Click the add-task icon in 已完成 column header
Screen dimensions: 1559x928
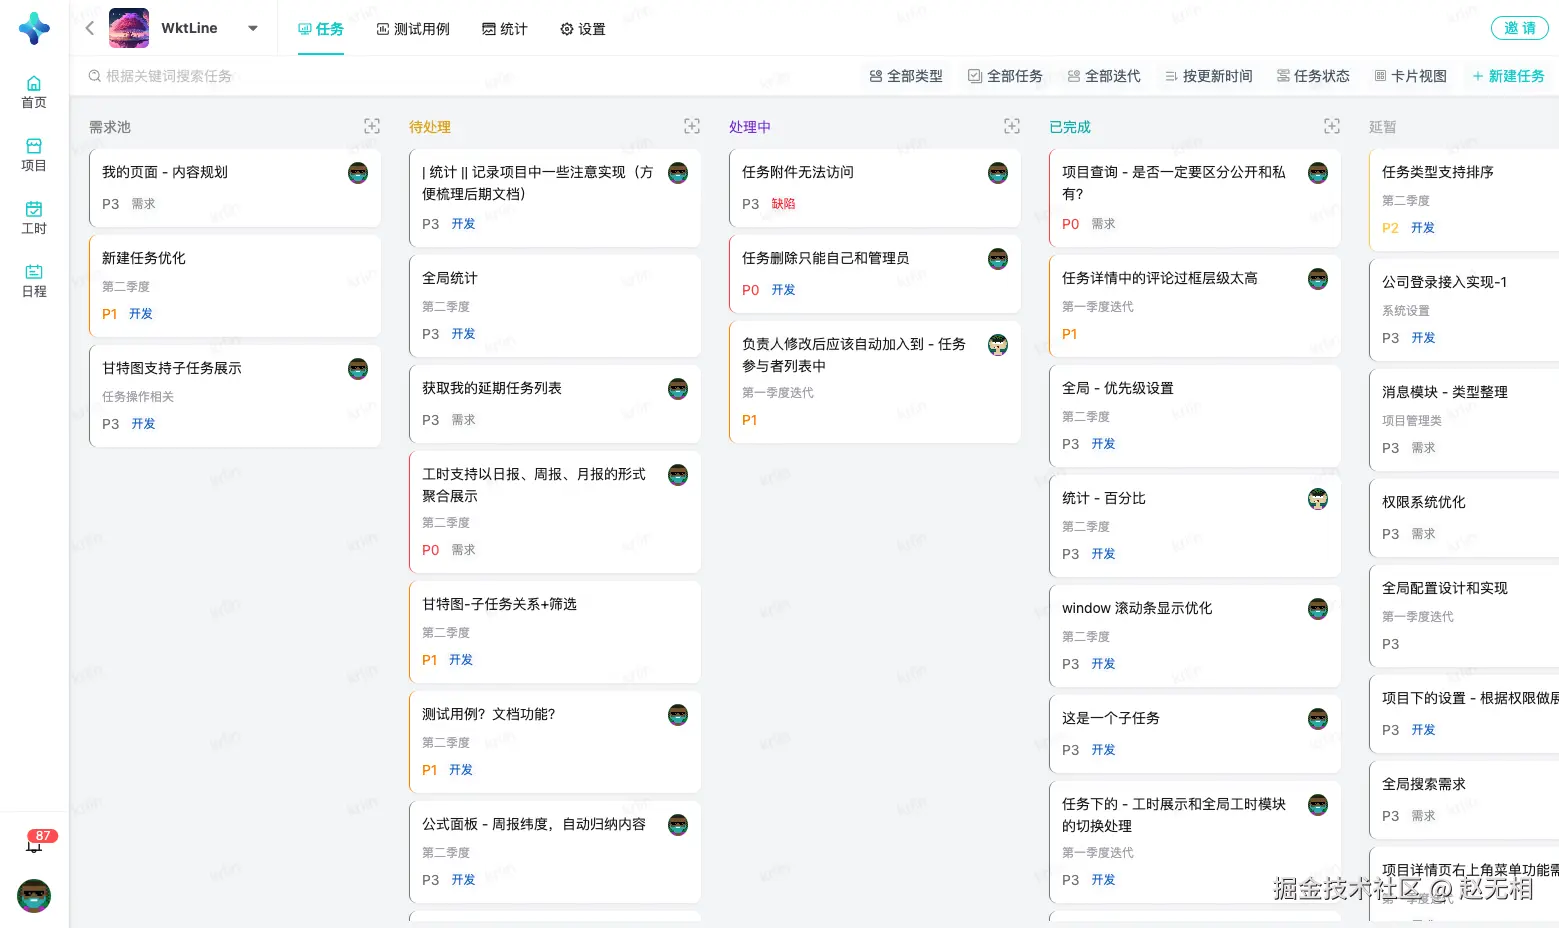pyautogui.click(x=1332, y=126)
